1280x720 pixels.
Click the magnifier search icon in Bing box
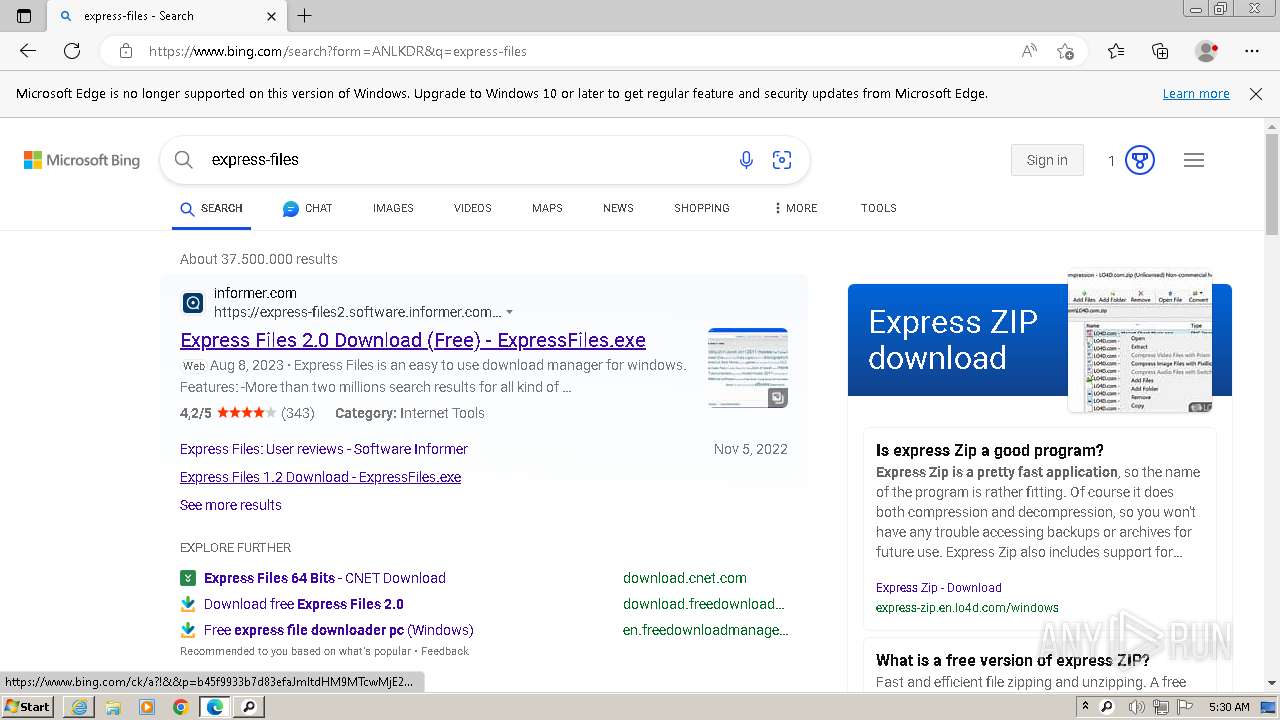pyautogui.click(x=183, y=160)
